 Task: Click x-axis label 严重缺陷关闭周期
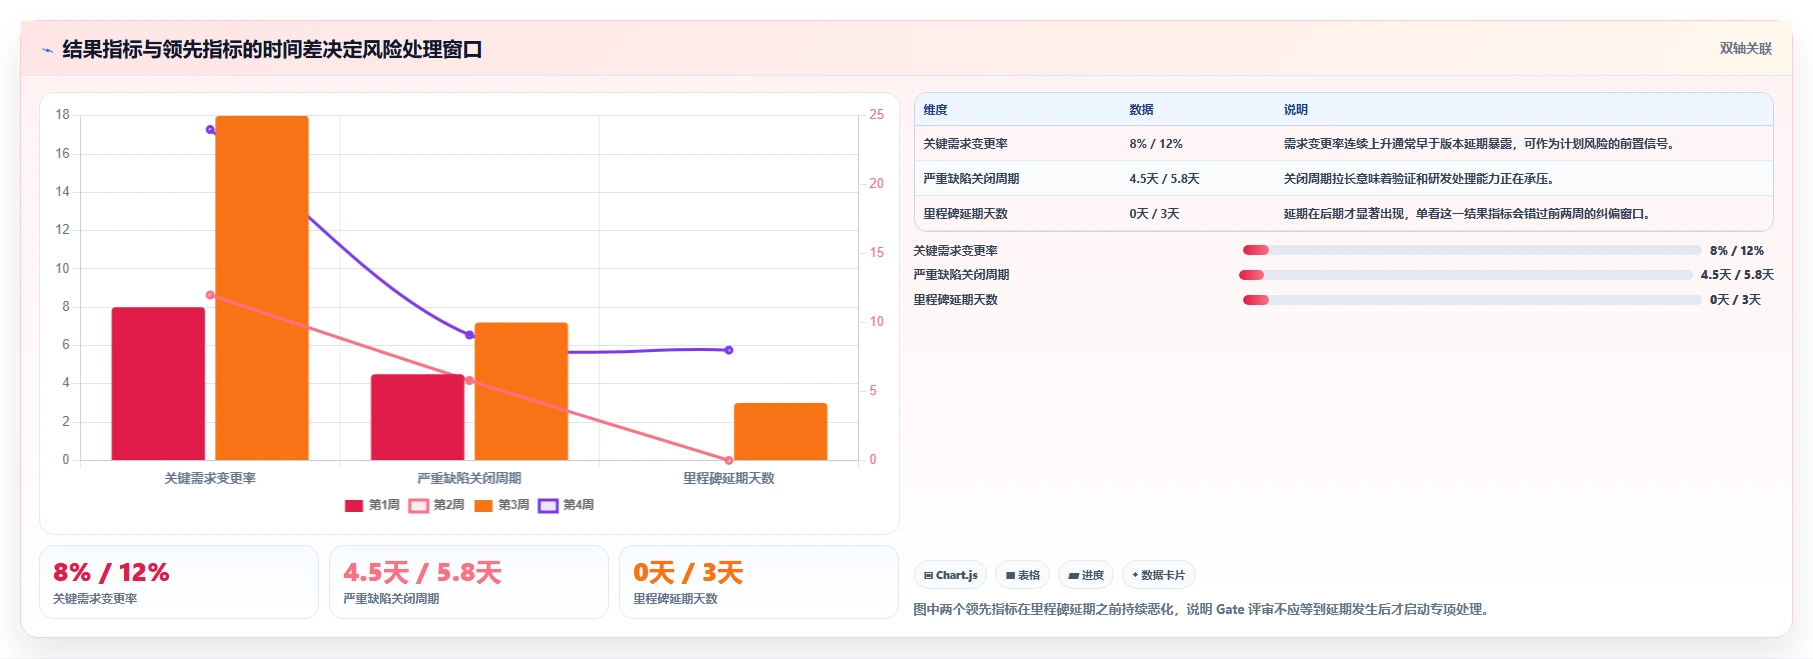coord(469,478)
